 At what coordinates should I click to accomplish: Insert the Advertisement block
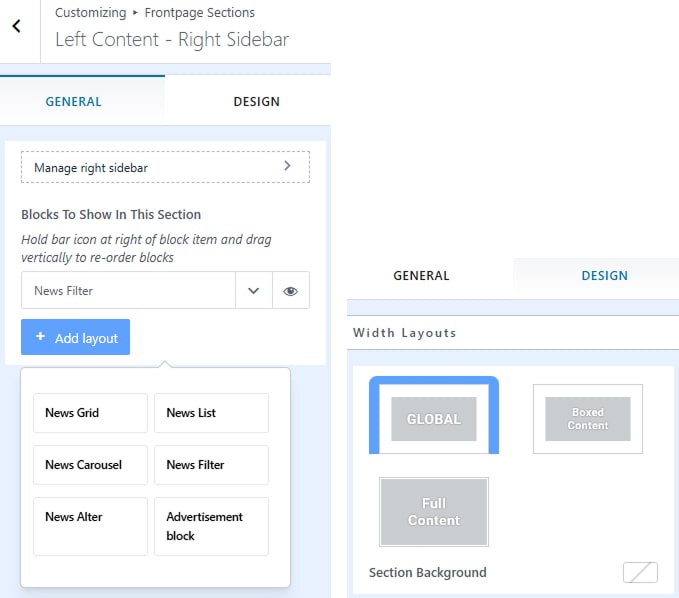tap(211, 526)
